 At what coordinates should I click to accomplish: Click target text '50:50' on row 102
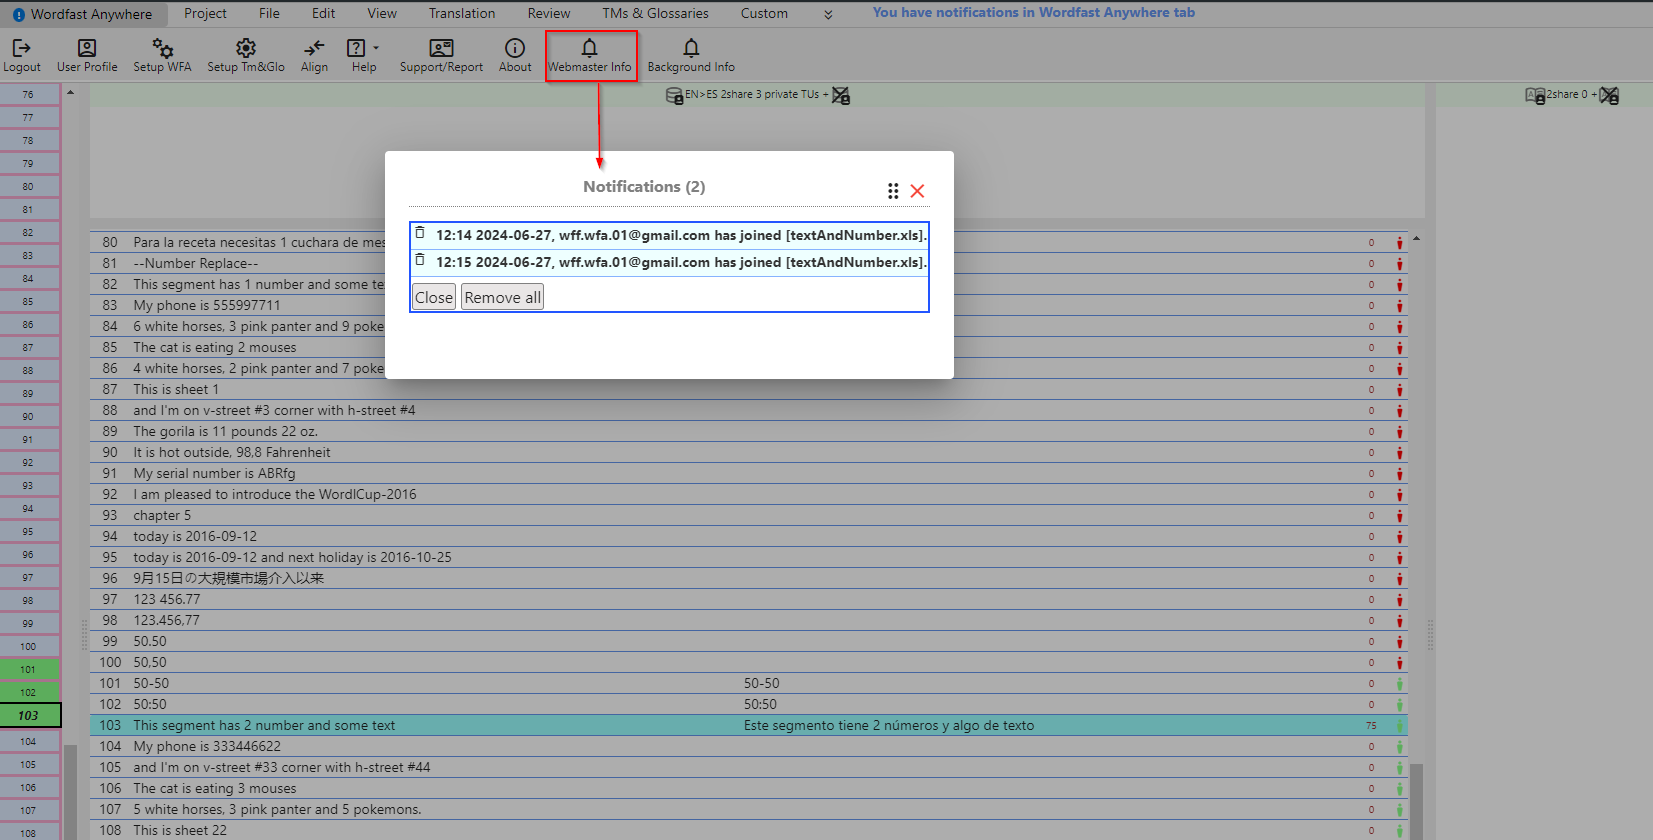(x=760, y=704)
